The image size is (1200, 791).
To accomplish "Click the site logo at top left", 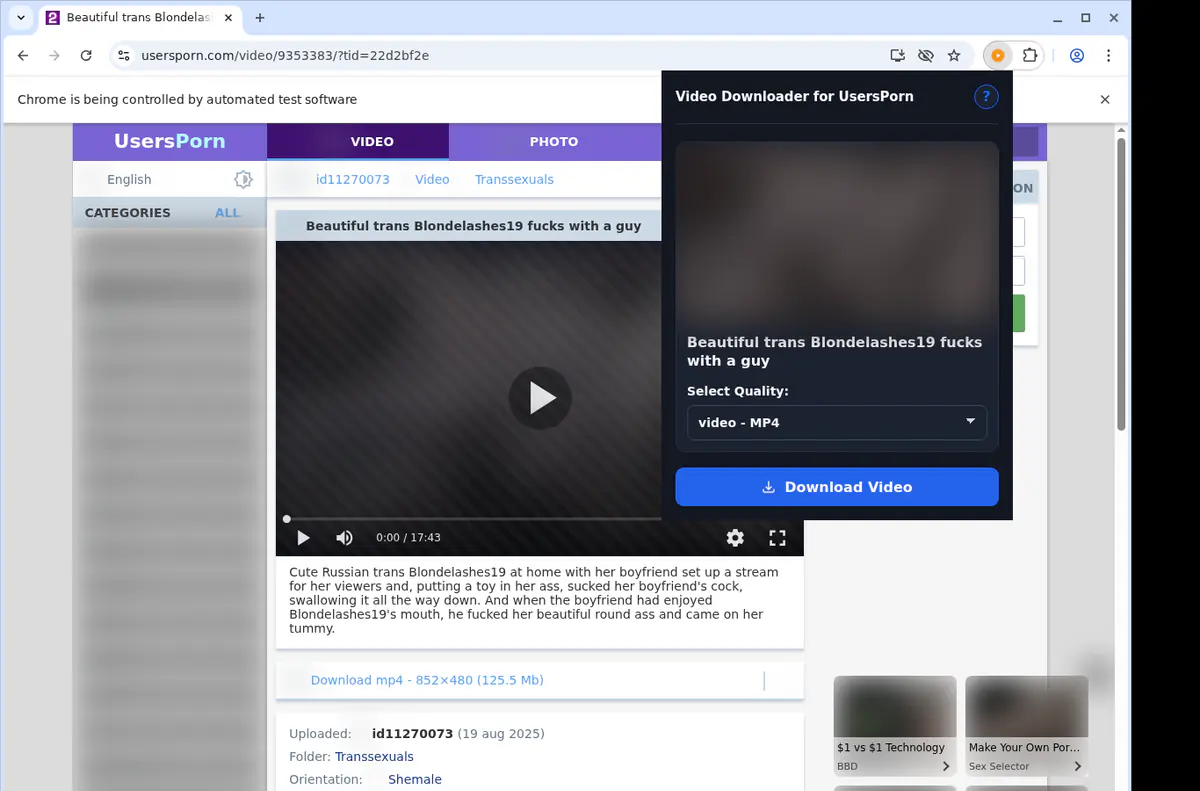I will (x=169, y=141).
